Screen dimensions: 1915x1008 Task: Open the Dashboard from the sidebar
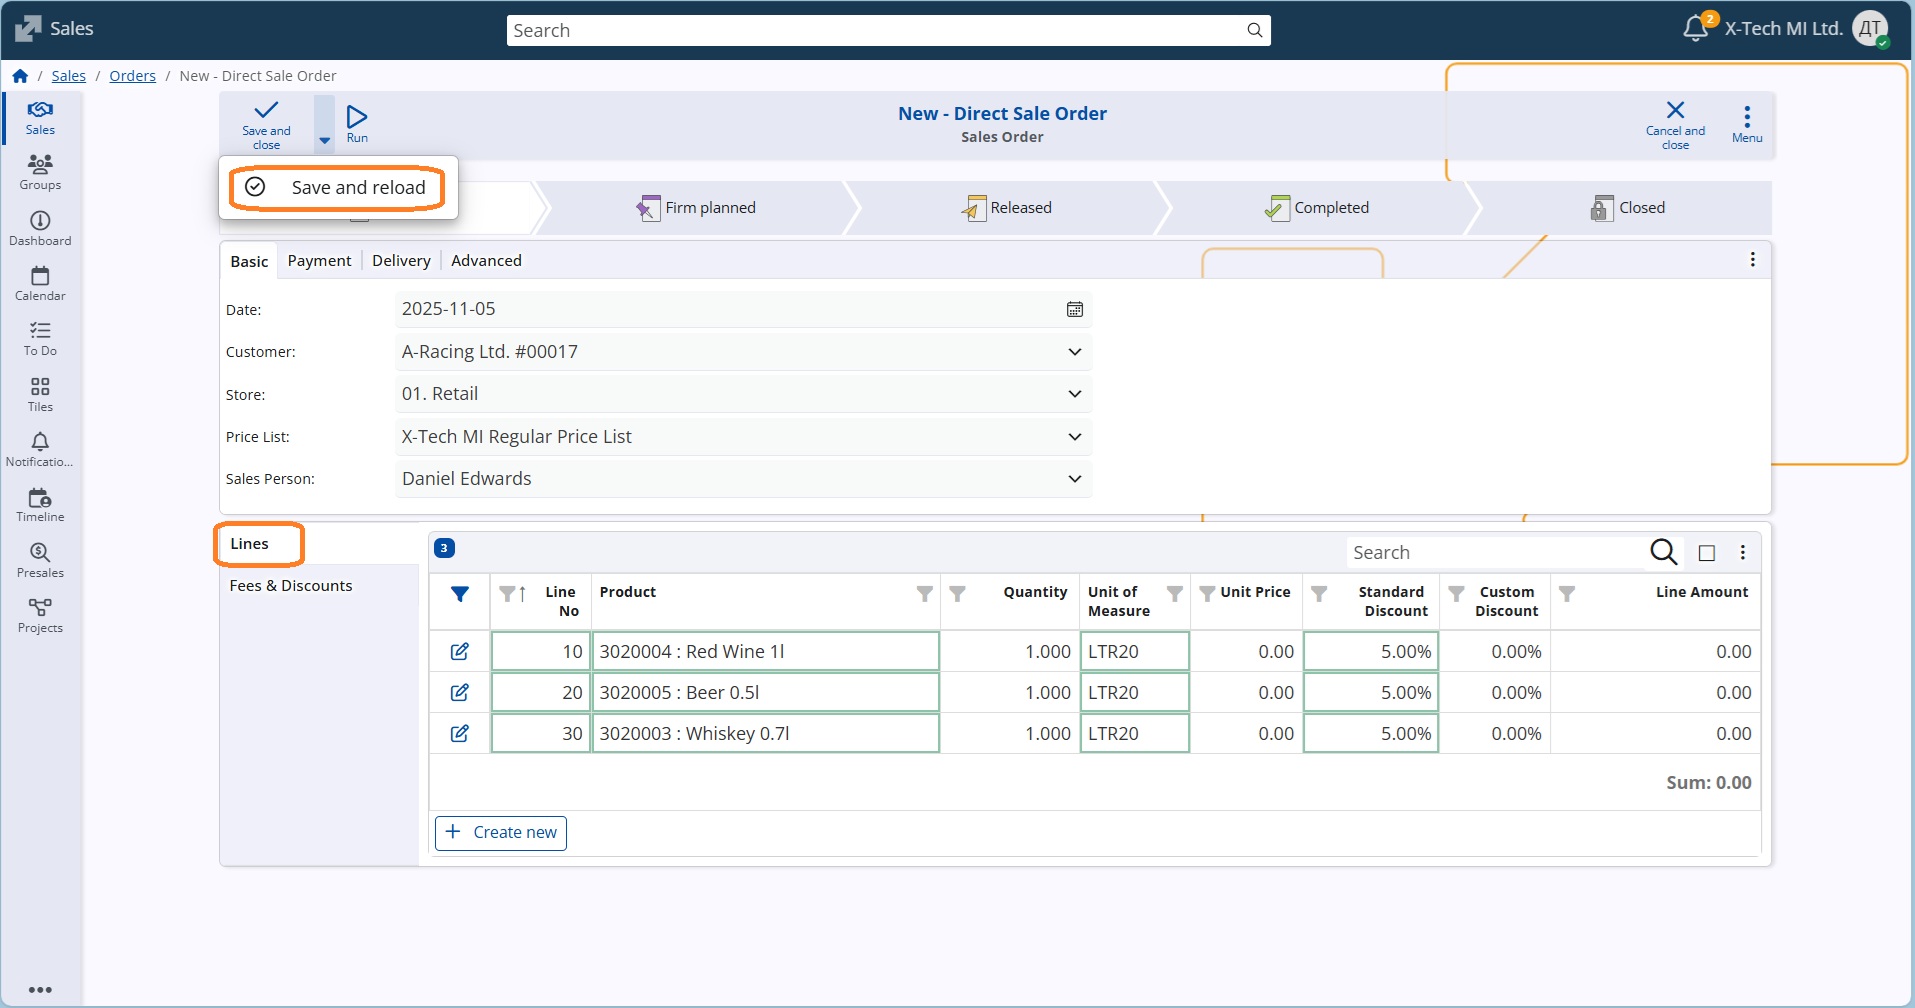40,228
